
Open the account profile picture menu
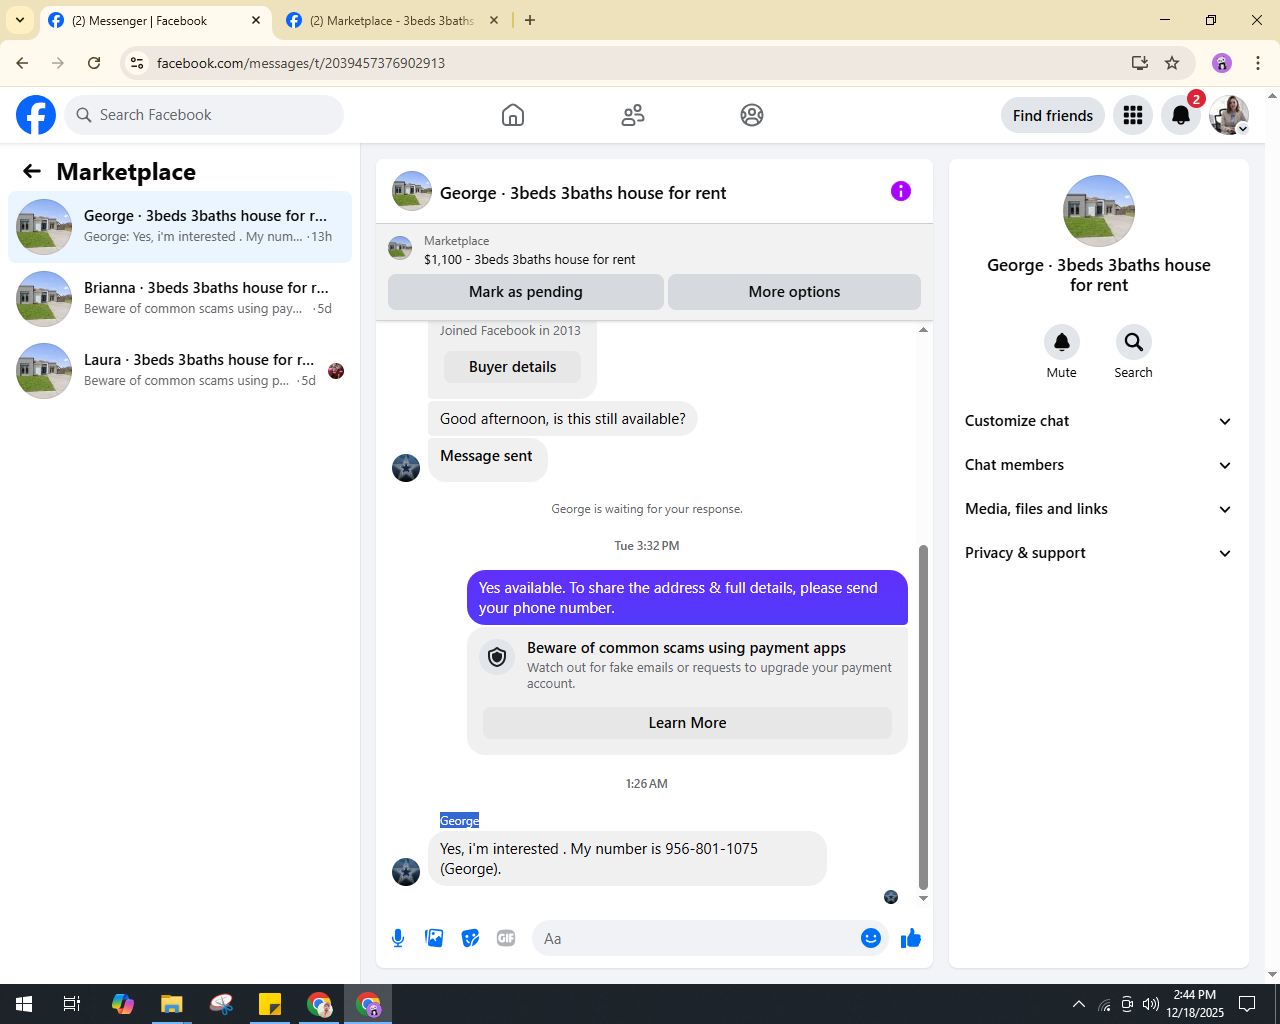tap(1229, 115)
